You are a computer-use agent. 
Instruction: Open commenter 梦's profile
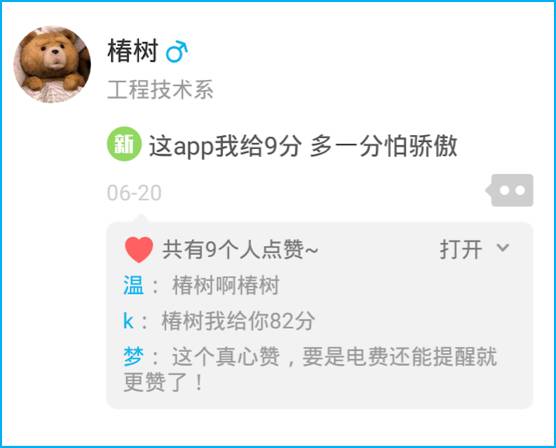pyautogui.click(x=134, y=356)
